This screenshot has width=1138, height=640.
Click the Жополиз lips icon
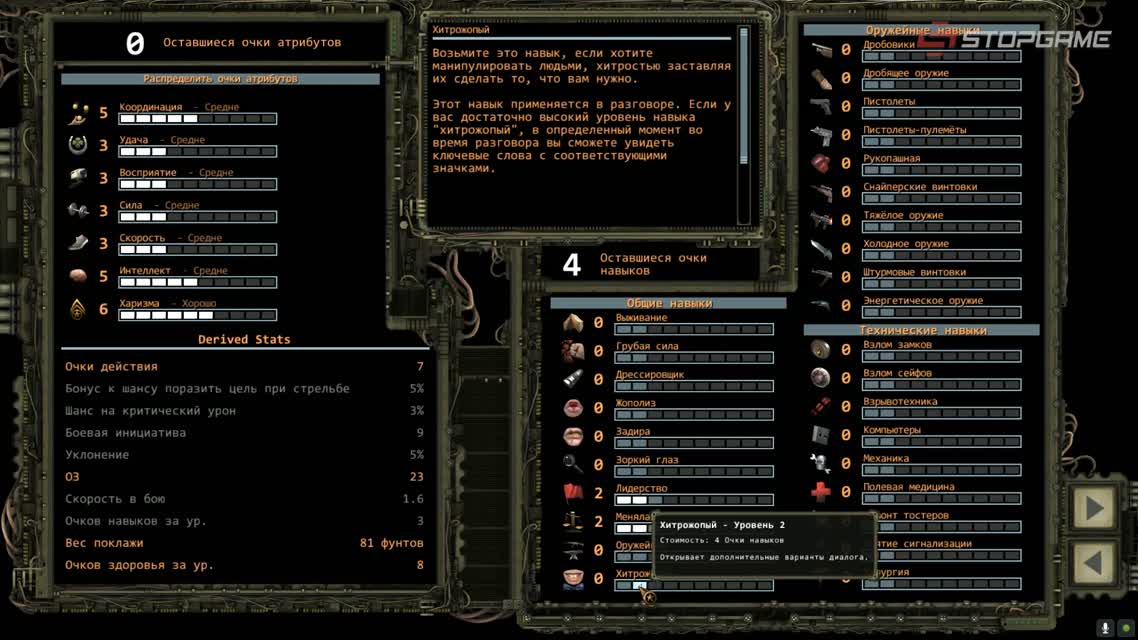click(x=573, y=408)
